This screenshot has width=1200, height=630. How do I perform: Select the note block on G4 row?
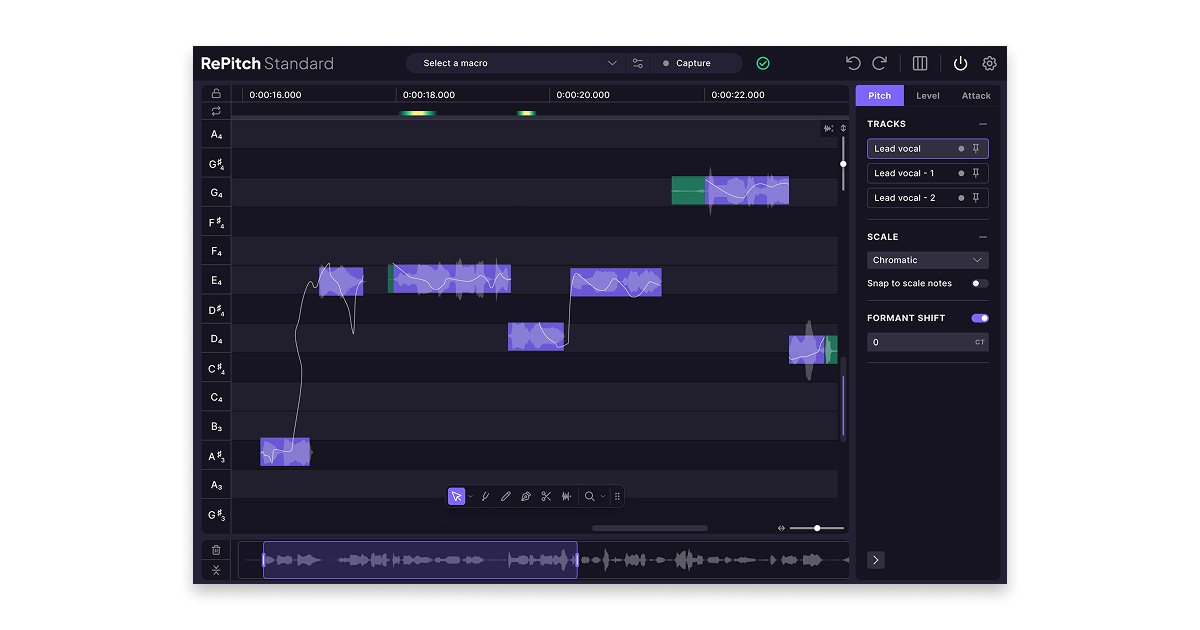click(730, 190)
